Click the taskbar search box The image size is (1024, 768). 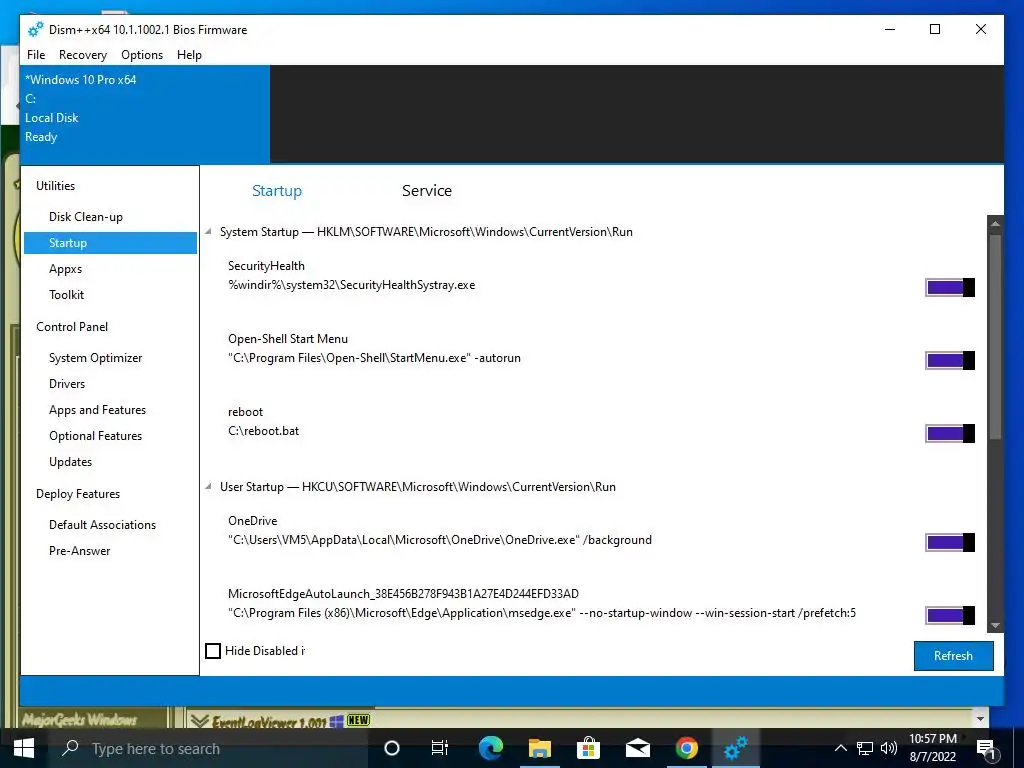pyautogui.click(x=209, y=748)
